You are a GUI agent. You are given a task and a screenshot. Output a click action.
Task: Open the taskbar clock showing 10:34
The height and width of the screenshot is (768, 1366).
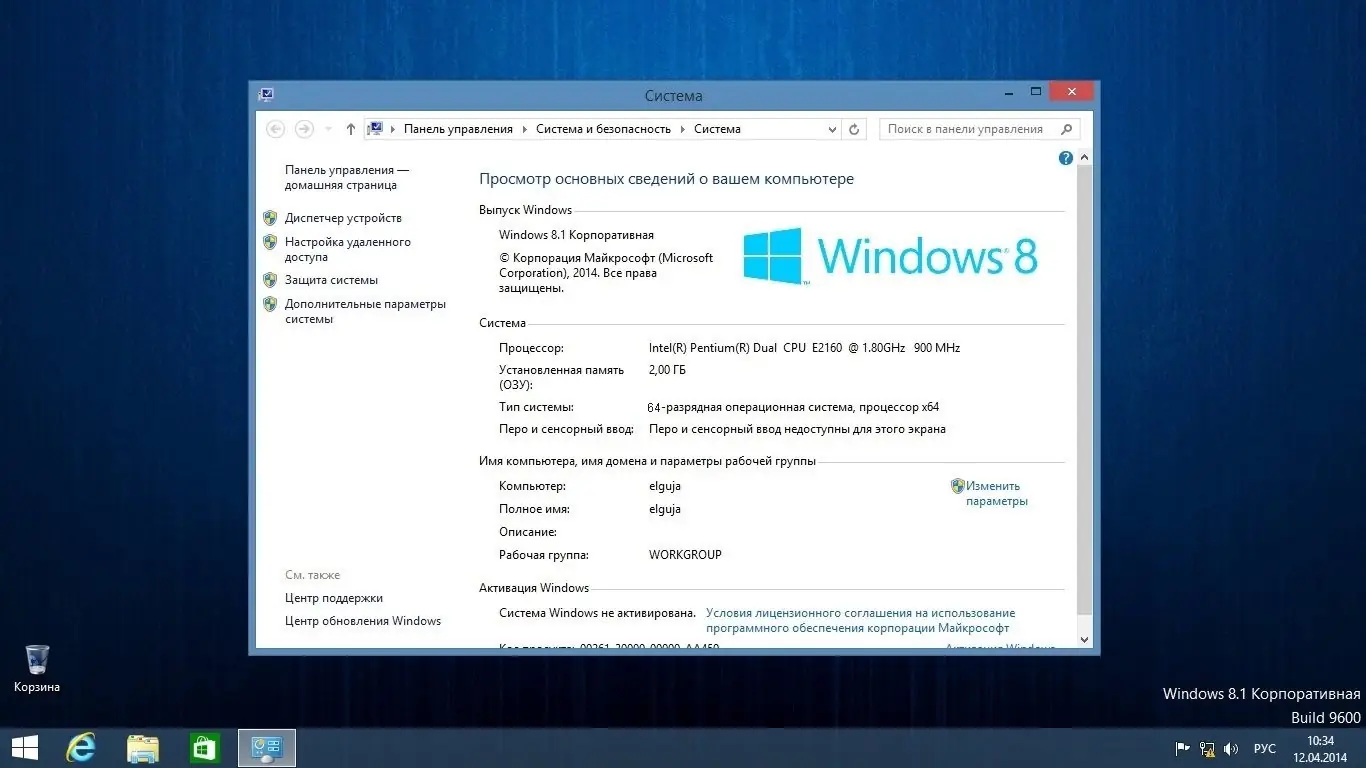point(1320,749)
